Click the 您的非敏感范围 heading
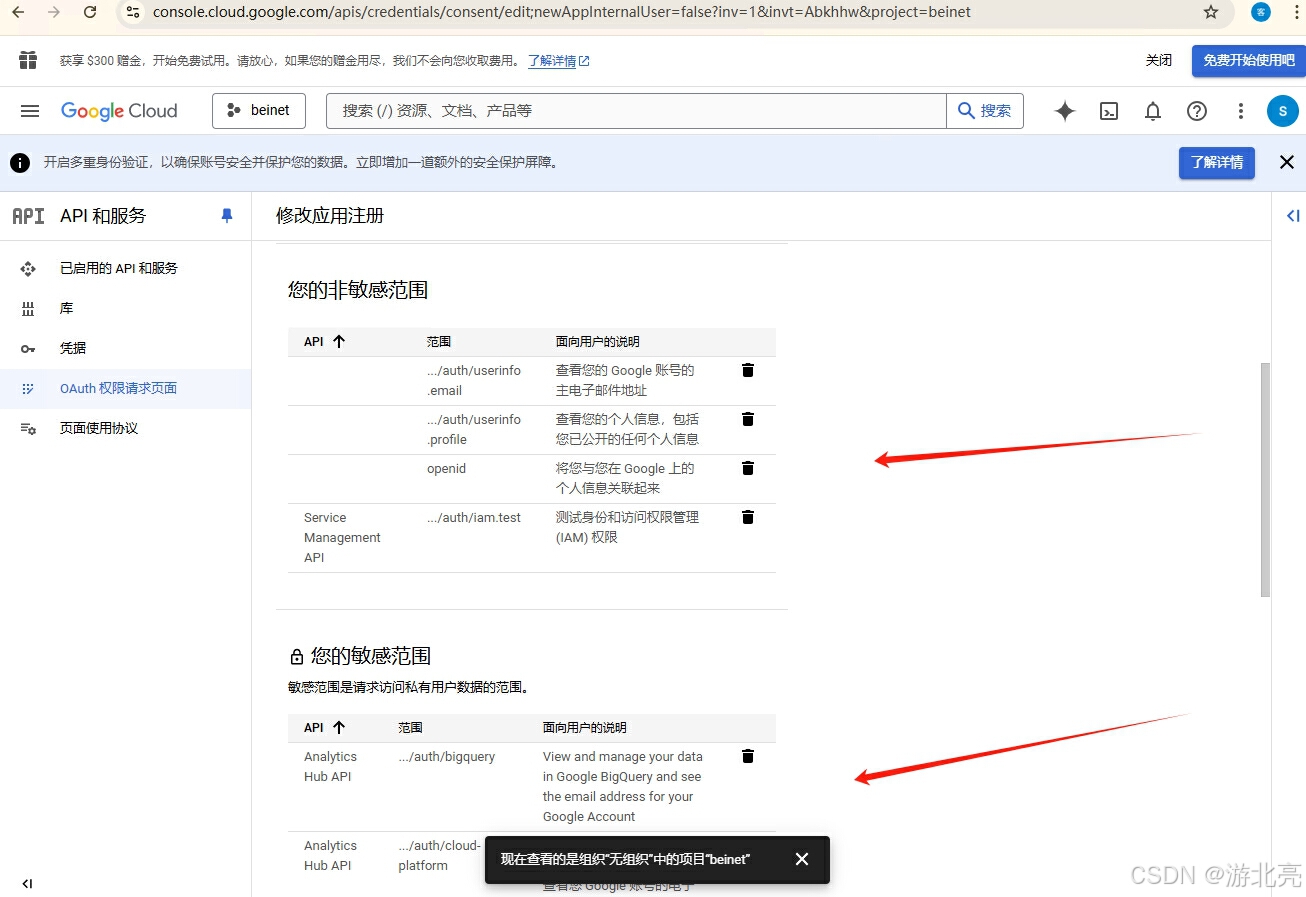 tap(358, 290)
